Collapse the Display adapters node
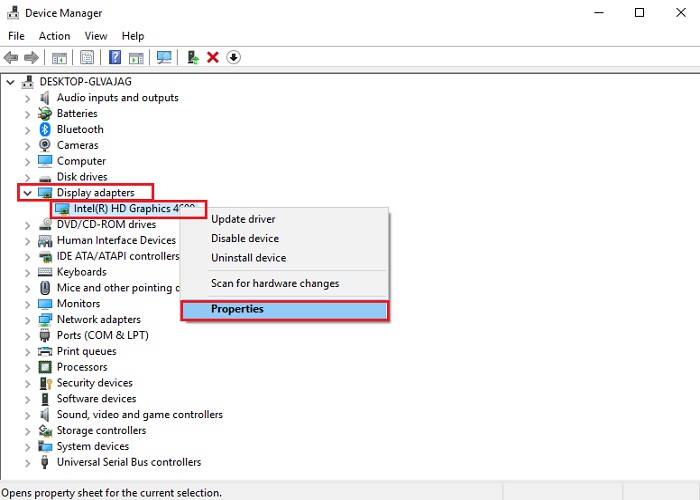Image resolution: width=700 pixels, height=500 pixels. pyautogui.click(x=28, y=193)
